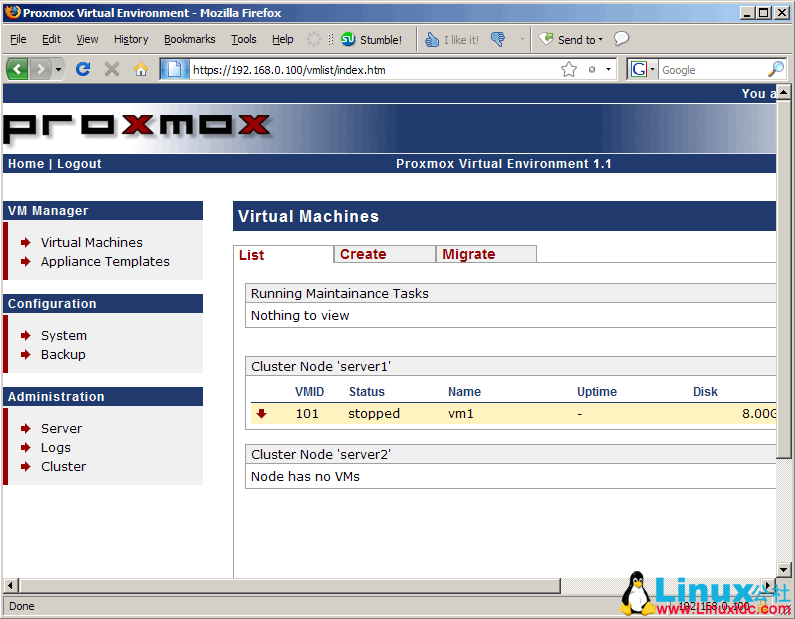Bookmark page using the star icon

569,69
